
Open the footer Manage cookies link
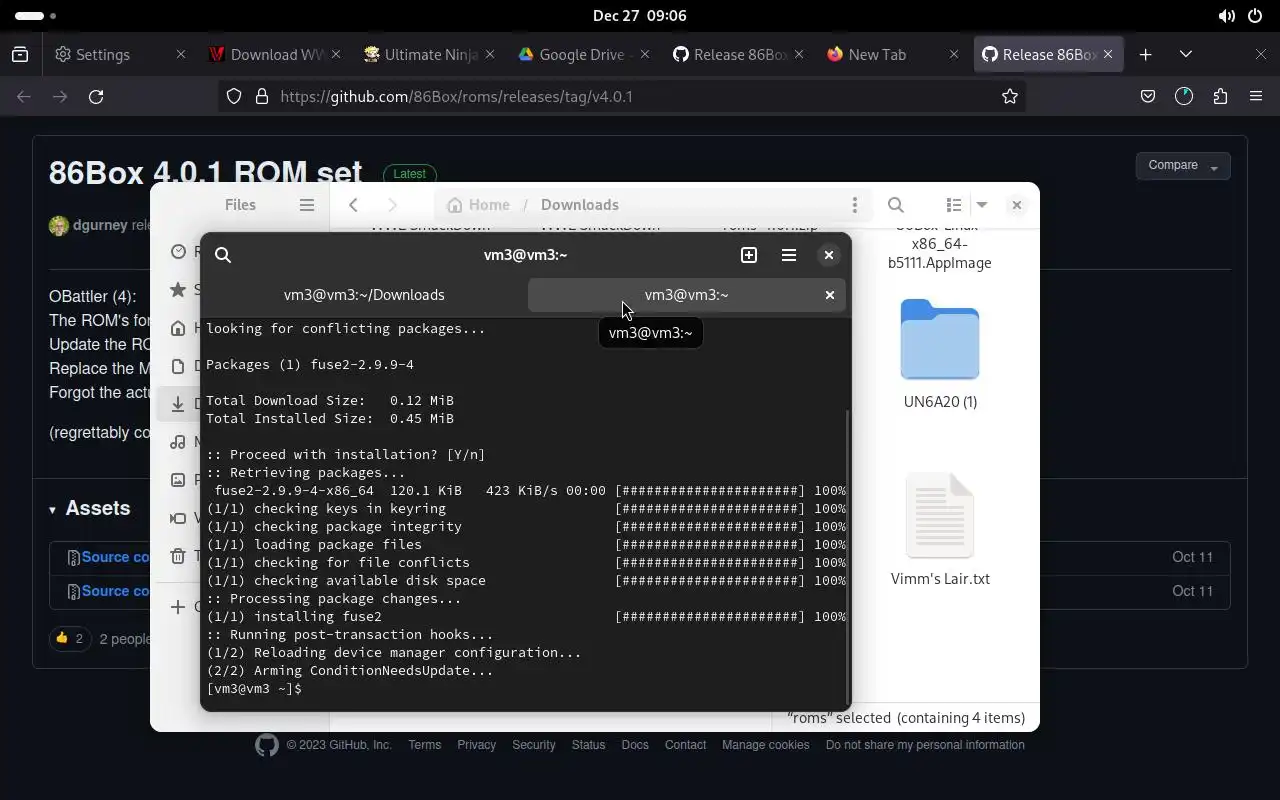click(765, 745)
